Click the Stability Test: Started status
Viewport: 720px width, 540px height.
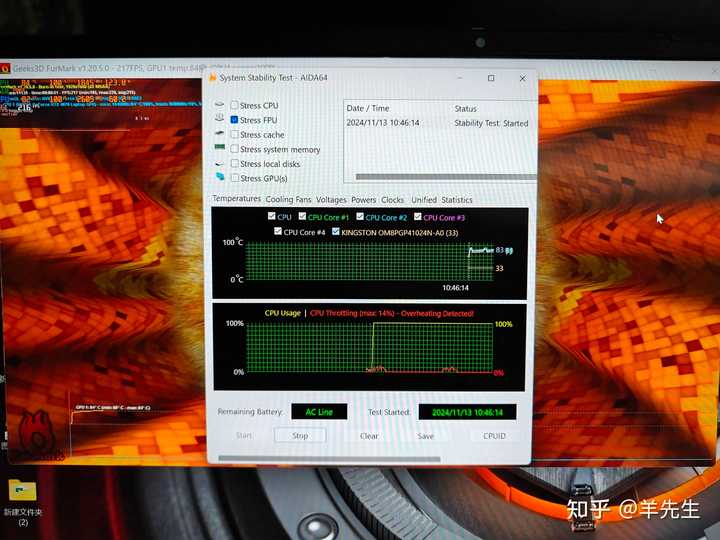click(491, 123)
